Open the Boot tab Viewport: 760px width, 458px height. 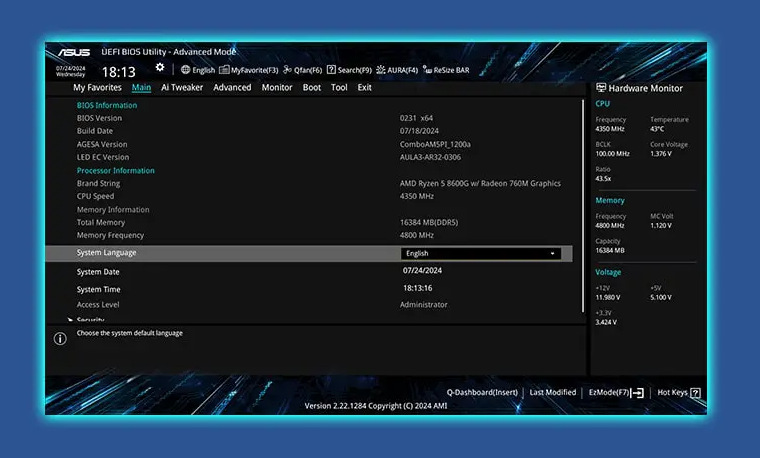pyautogui.click(x=312, y=87)
